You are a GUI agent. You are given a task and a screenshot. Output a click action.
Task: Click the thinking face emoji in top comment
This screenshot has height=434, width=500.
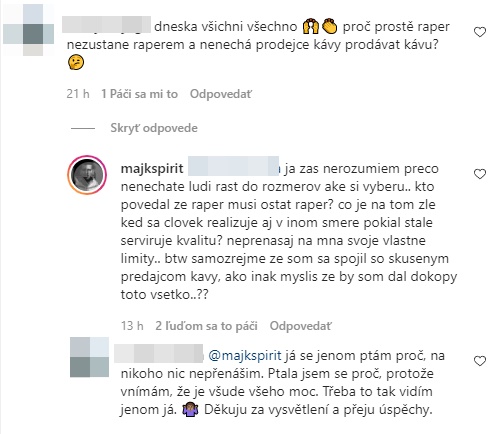(x=76, y=63)
